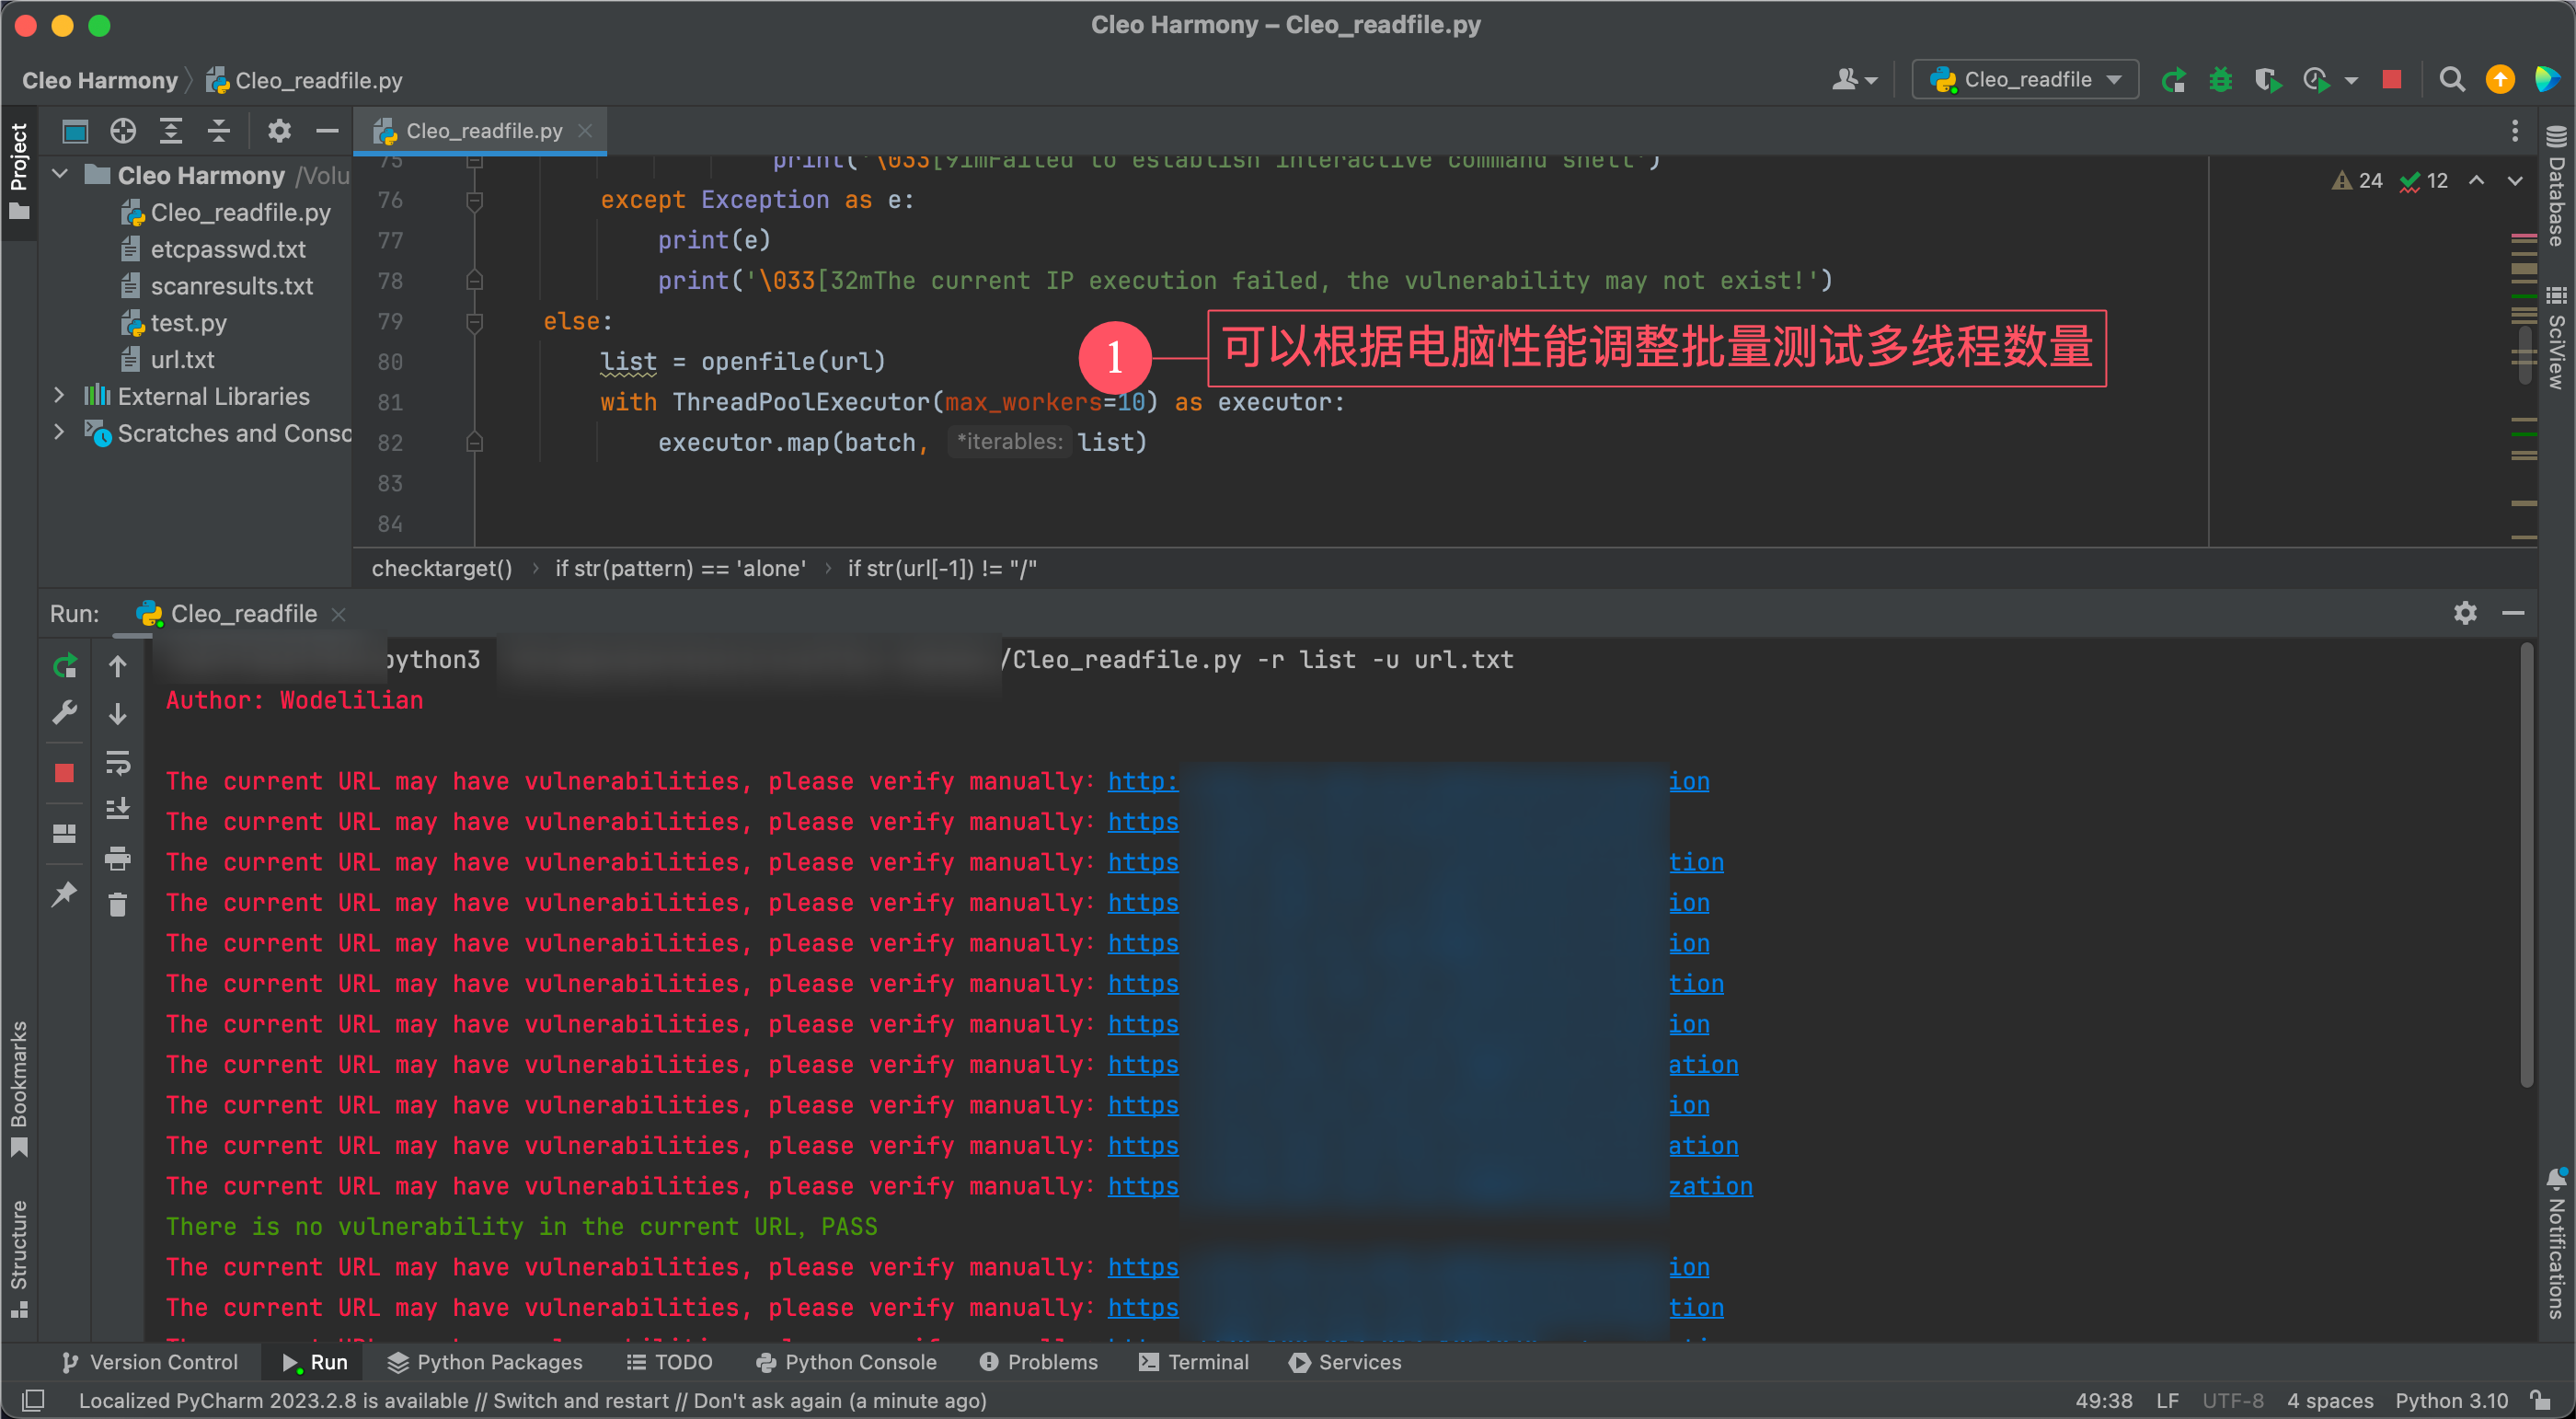Toggle read-only lock in status bar
This screenshot has height=1419, width=2576.
pos(2540,1400)
